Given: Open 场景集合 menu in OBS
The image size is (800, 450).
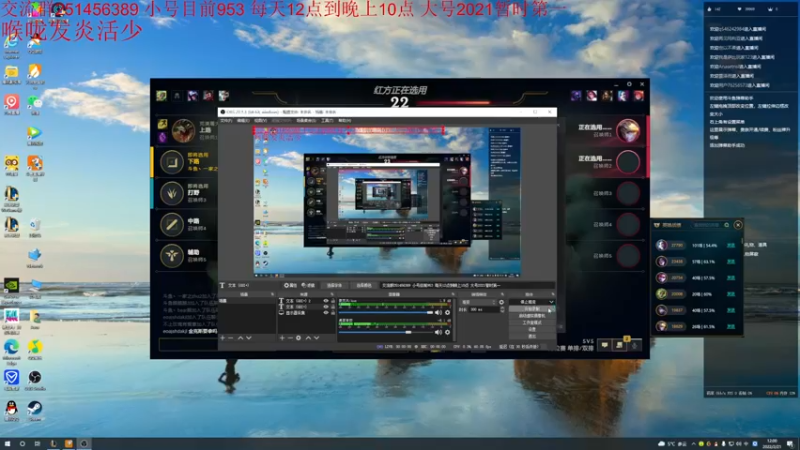Looking at the screenshot, I should click(x=306, y=120).
